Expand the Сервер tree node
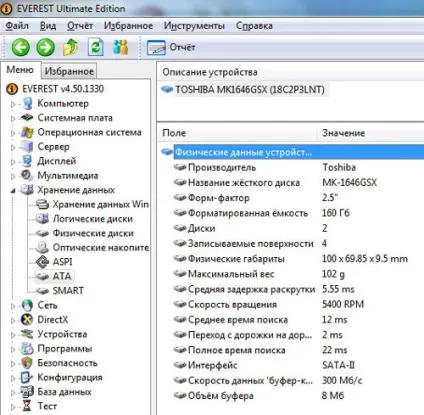Viewport: 424px width, 415px height. 13,147
